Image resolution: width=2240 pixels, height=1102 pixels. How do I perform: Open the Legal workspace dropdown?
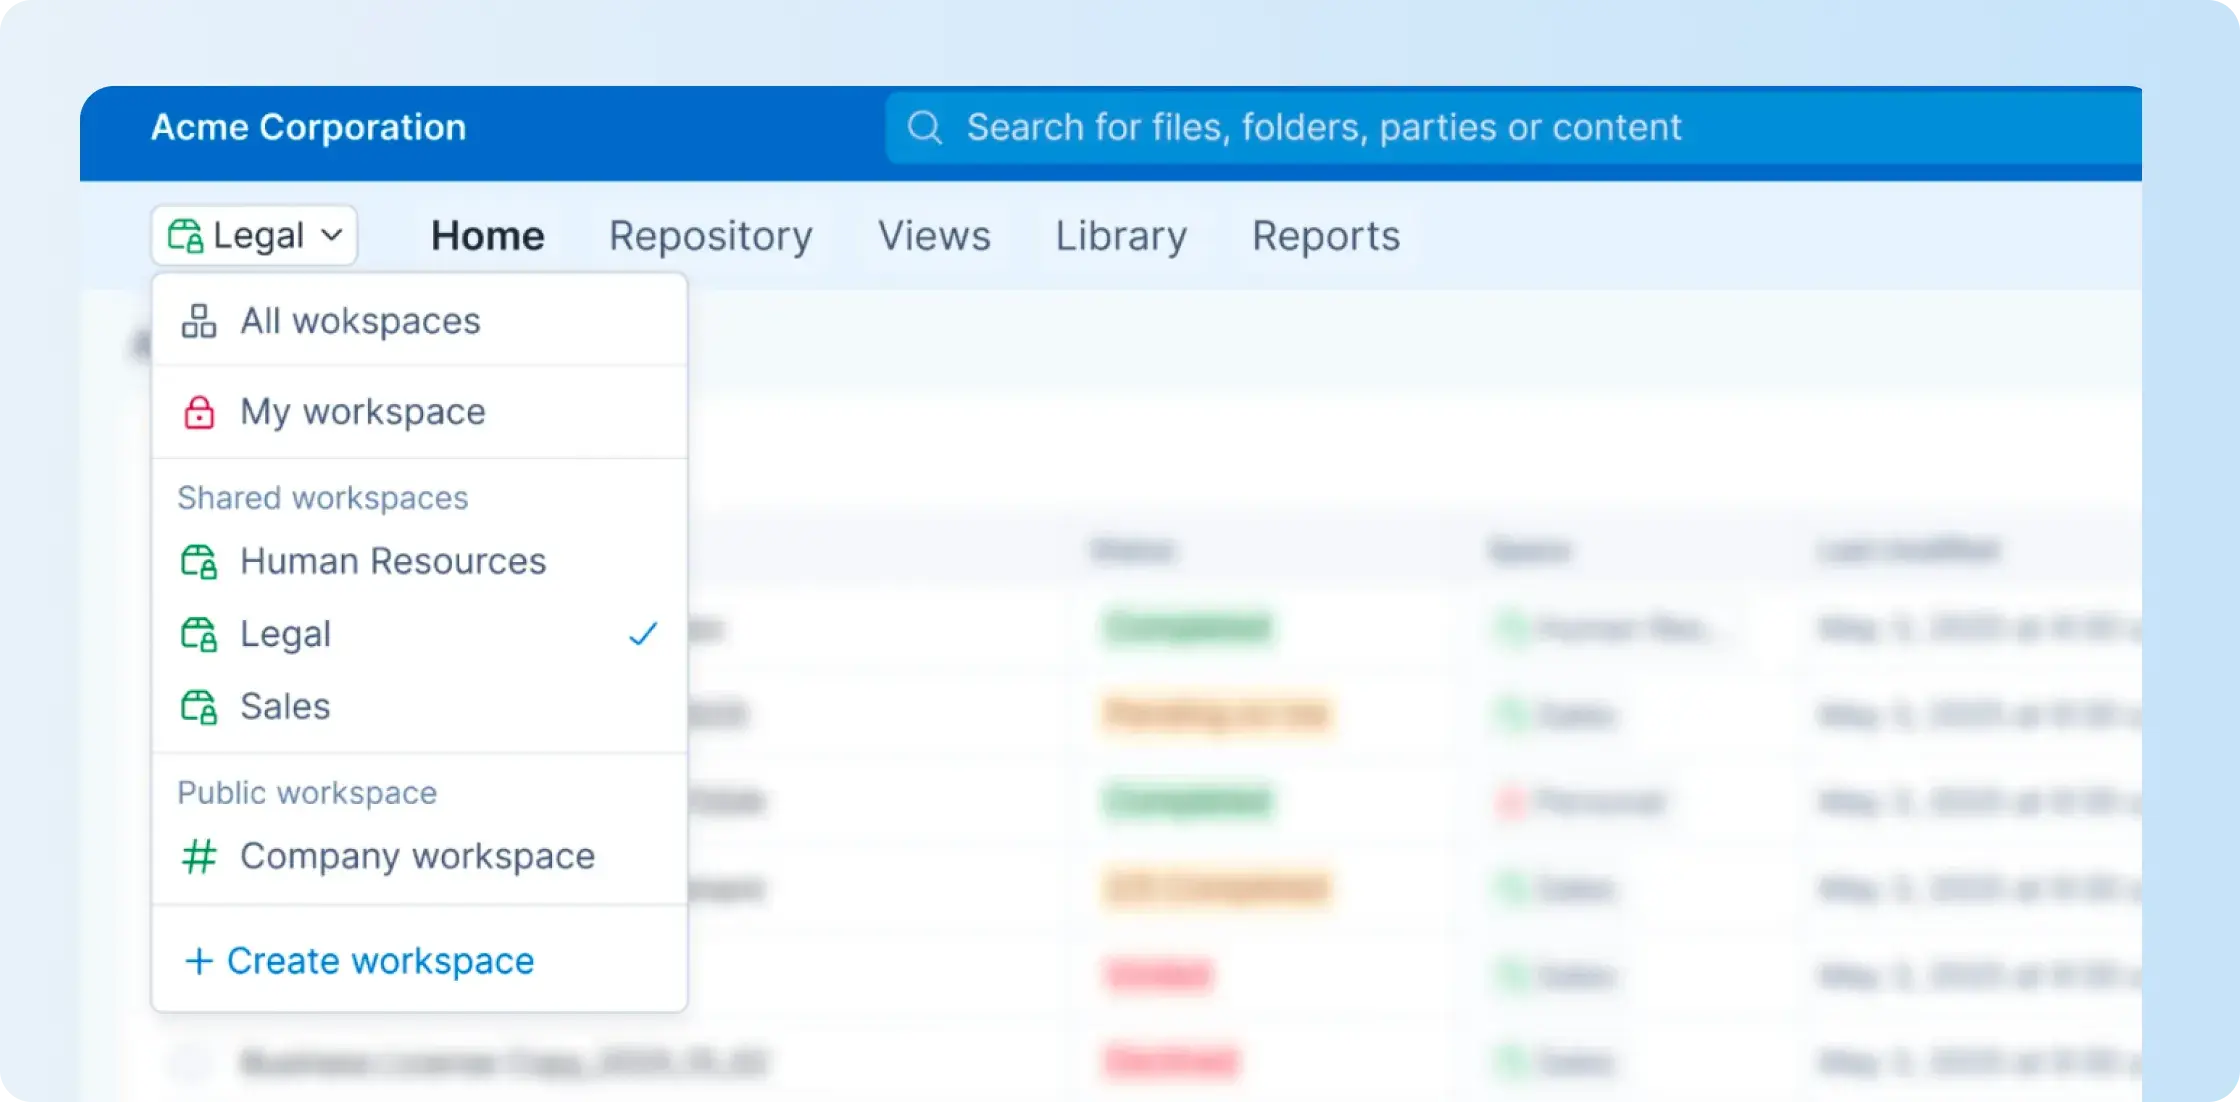coord(254,236)
